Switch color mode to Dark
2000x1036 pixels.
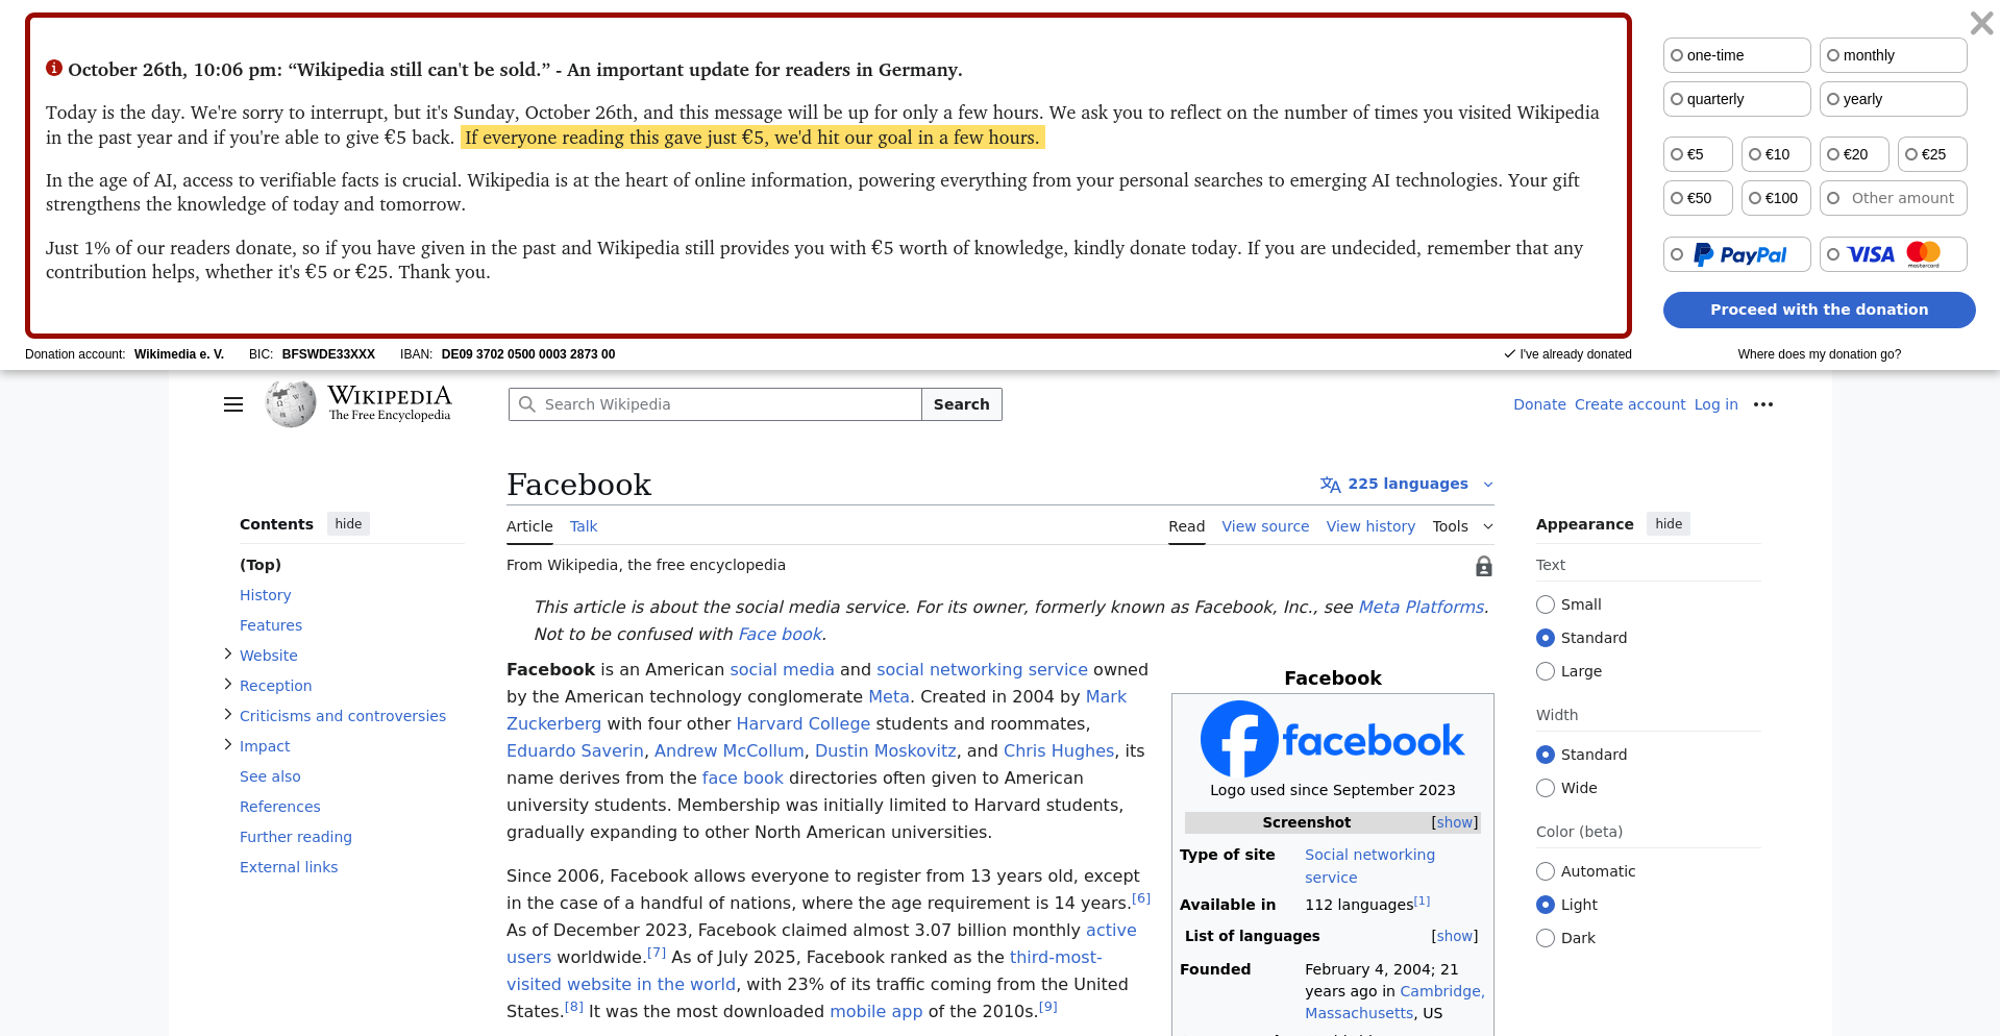tap(1546, 938)
